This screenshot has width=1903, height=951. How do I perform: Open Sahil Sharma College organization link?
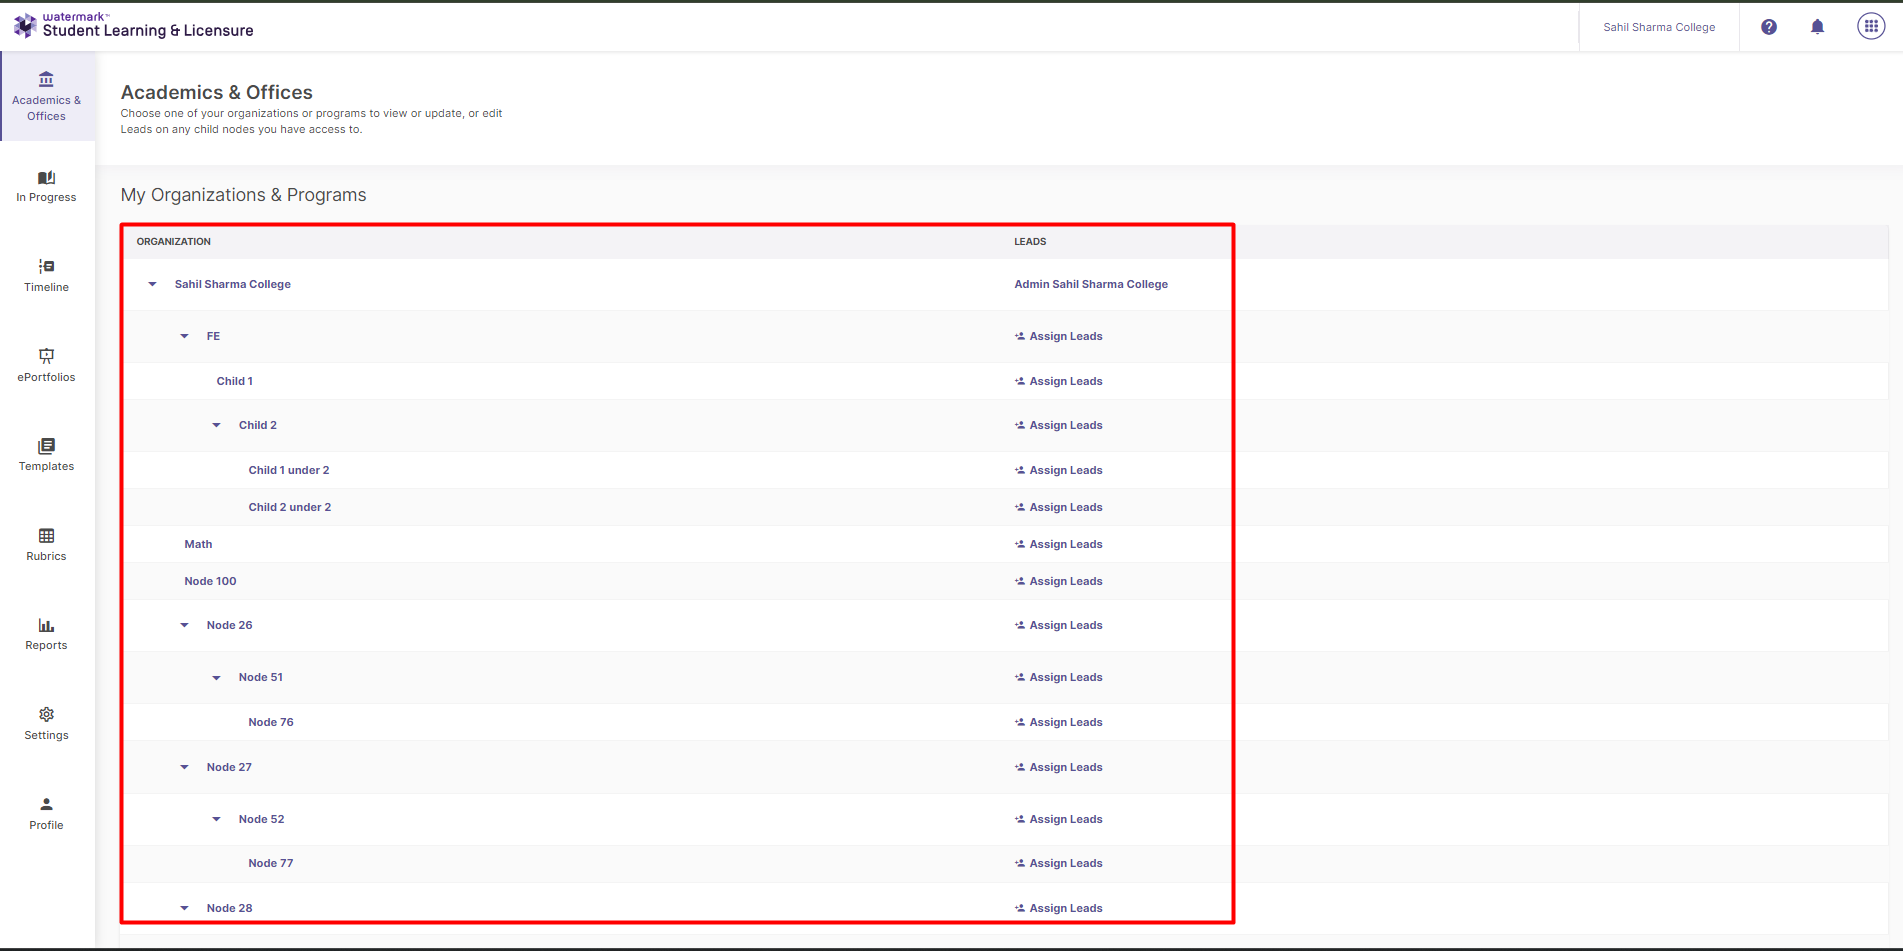click(x=233, y=284)
